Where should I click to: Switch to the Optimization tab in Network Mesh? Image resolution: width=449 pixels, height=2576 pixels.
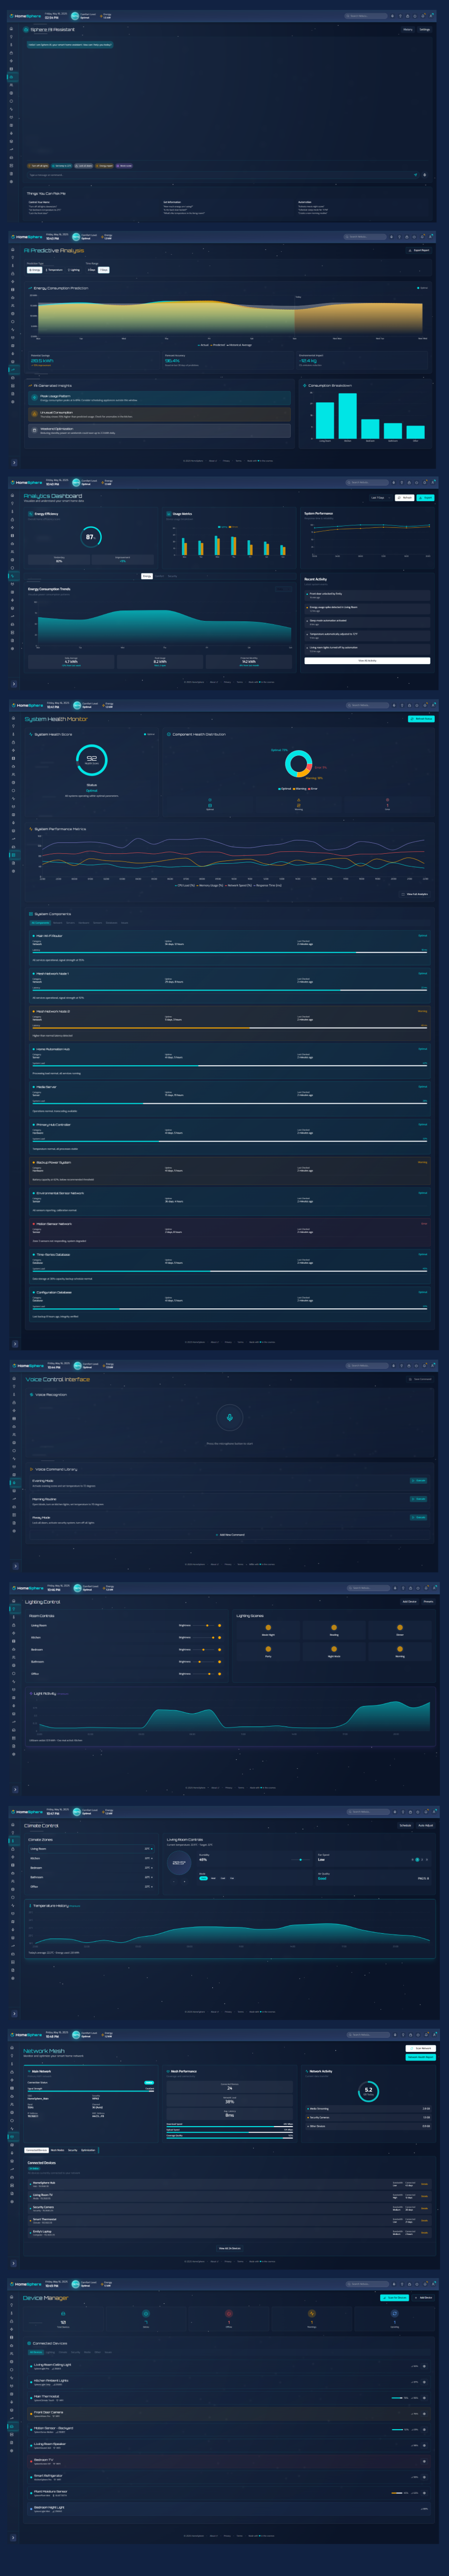point(88,2150)
